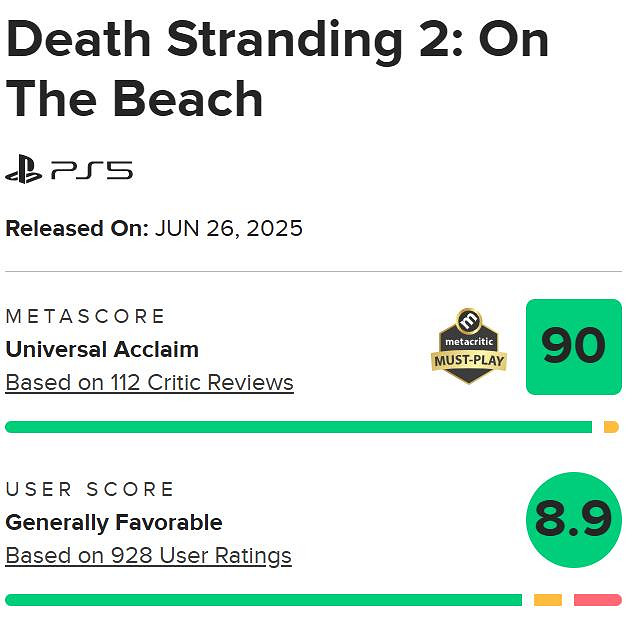Click the game title 'Death Stranding 2: On The Beach'
Image resolution: width=641 pixels, height=627 pixels.
pos(277,68)
